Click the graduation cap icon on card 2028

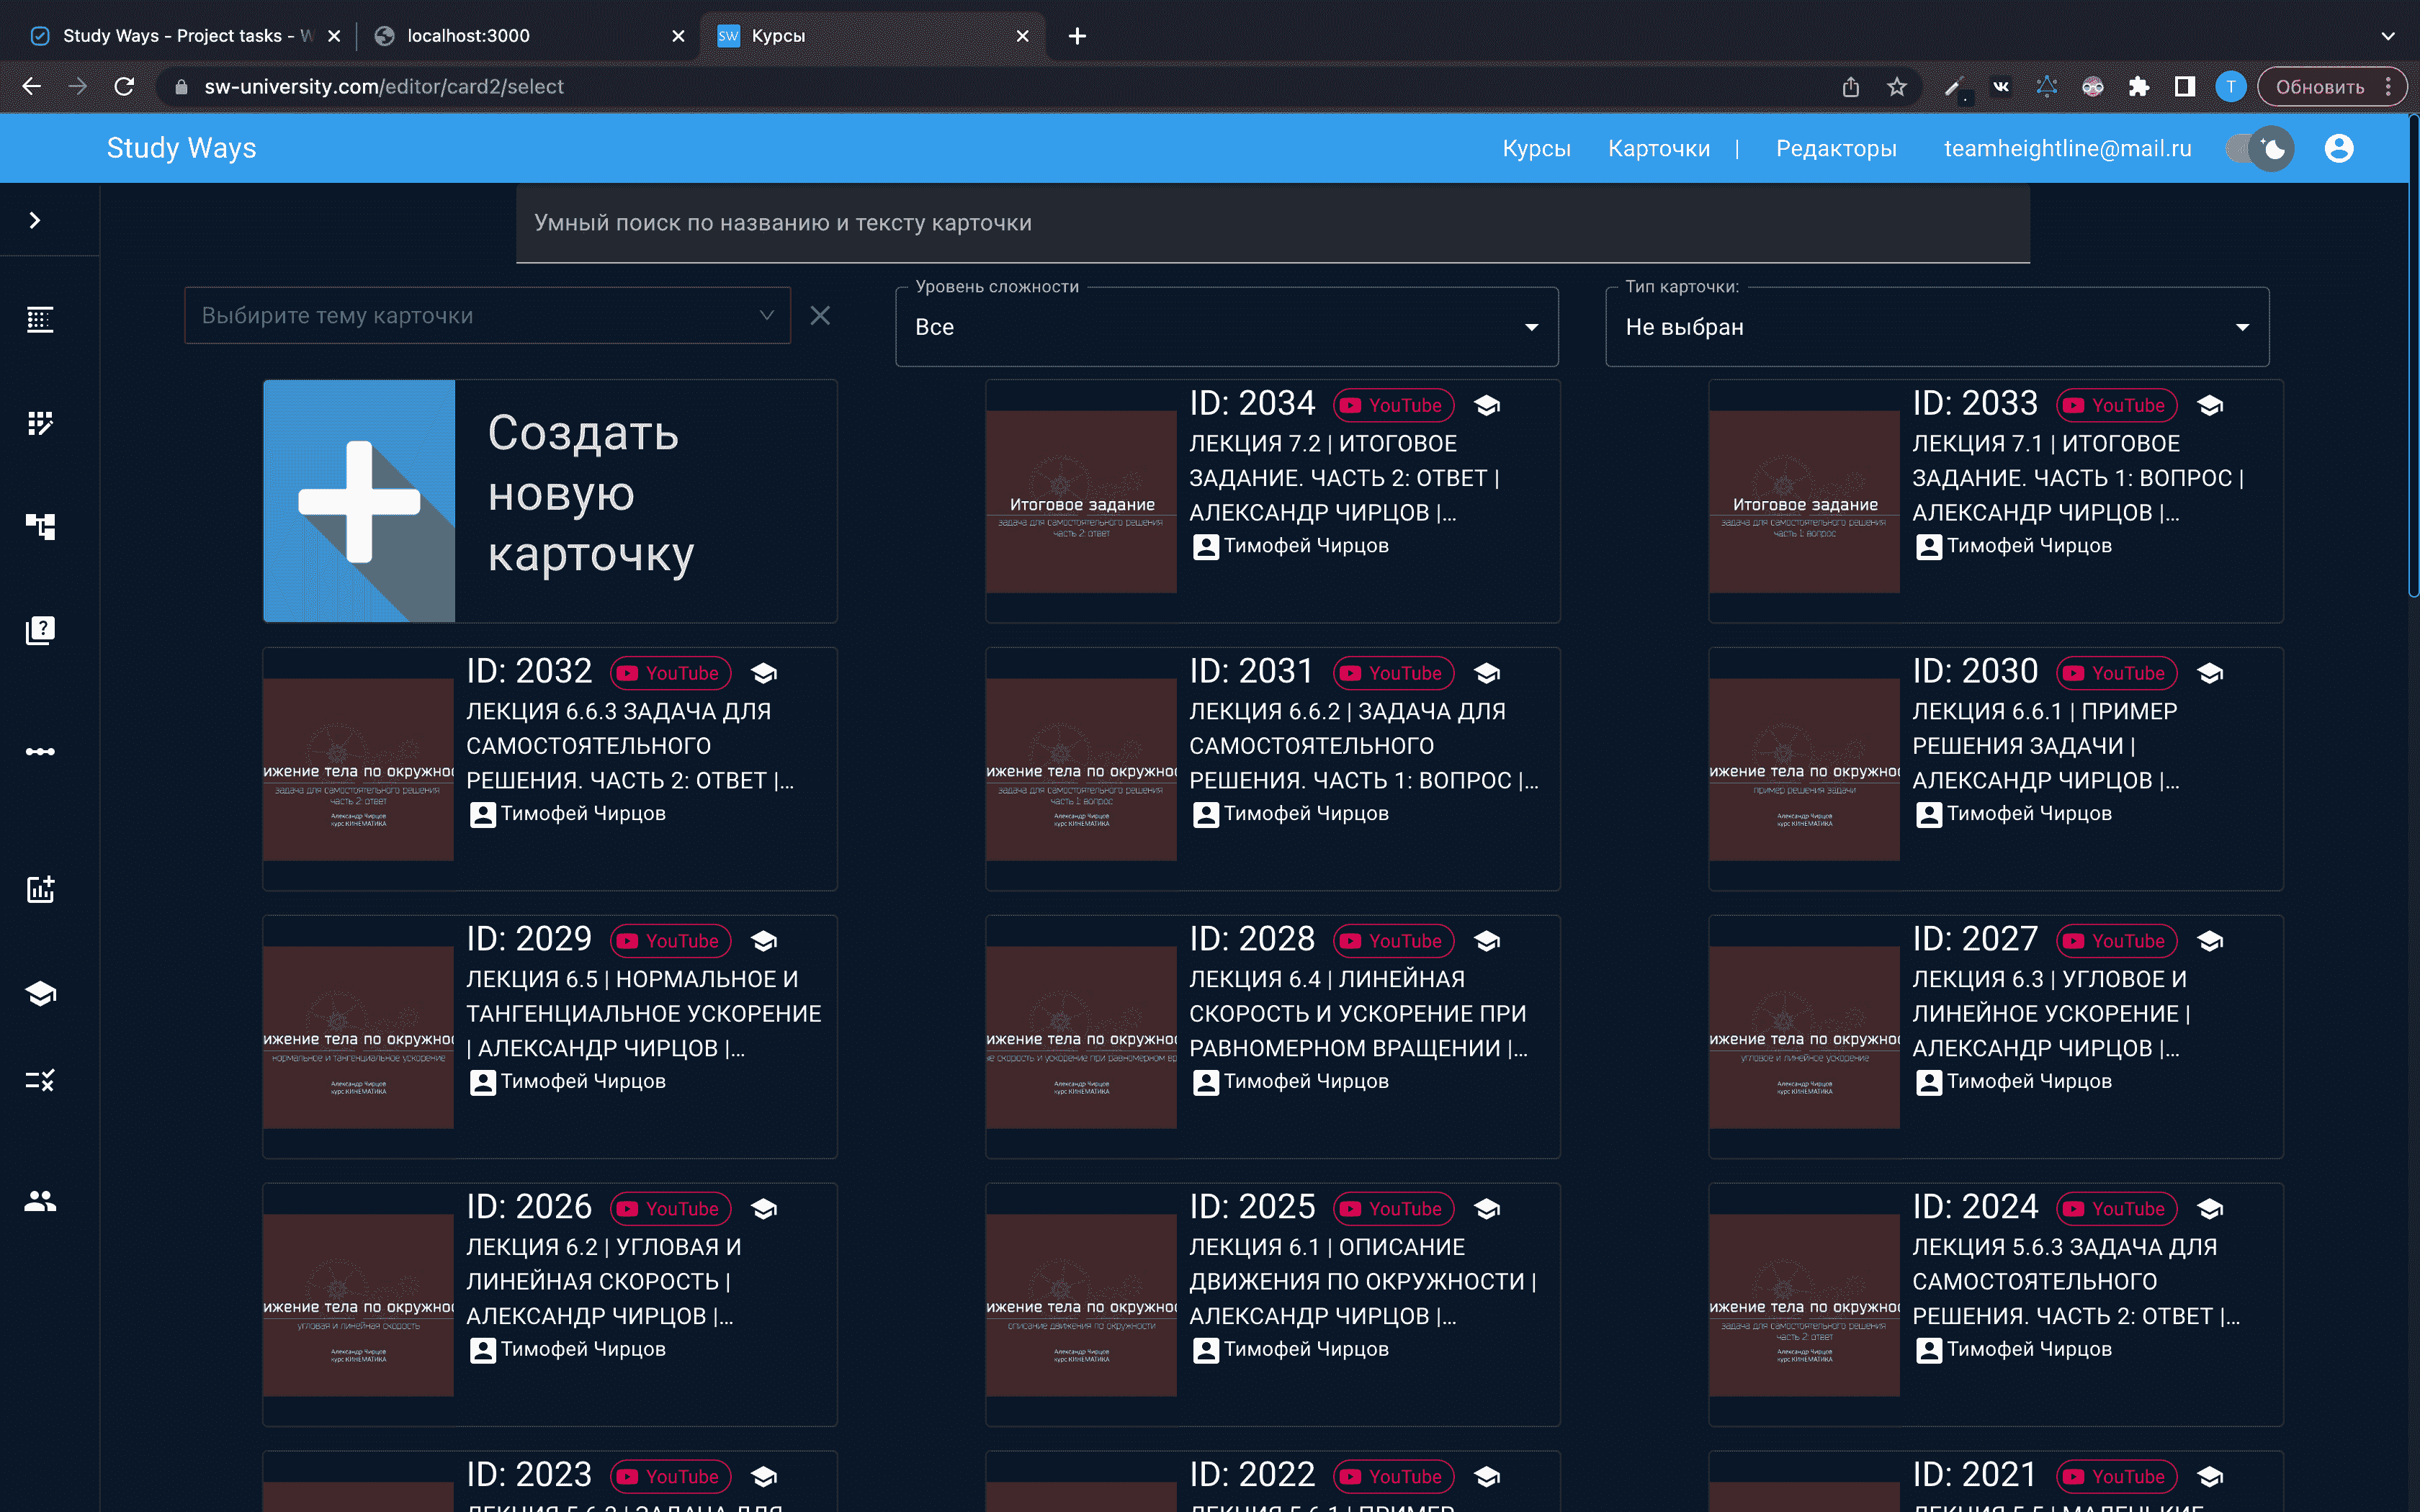coord(1487,941)
